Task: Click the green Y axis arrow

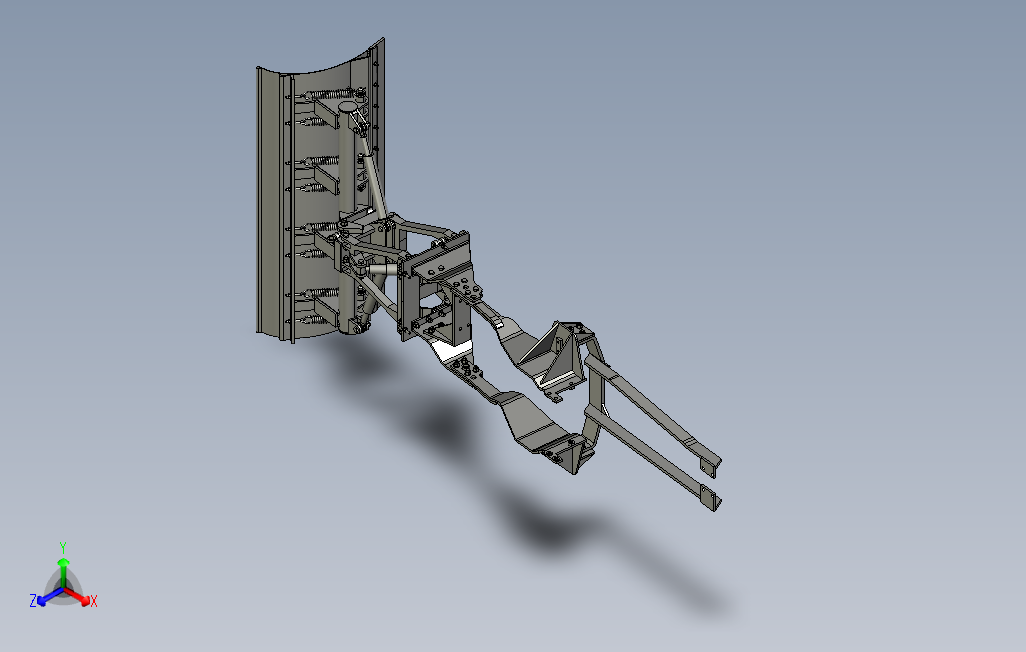Action: tap(63, 573)
